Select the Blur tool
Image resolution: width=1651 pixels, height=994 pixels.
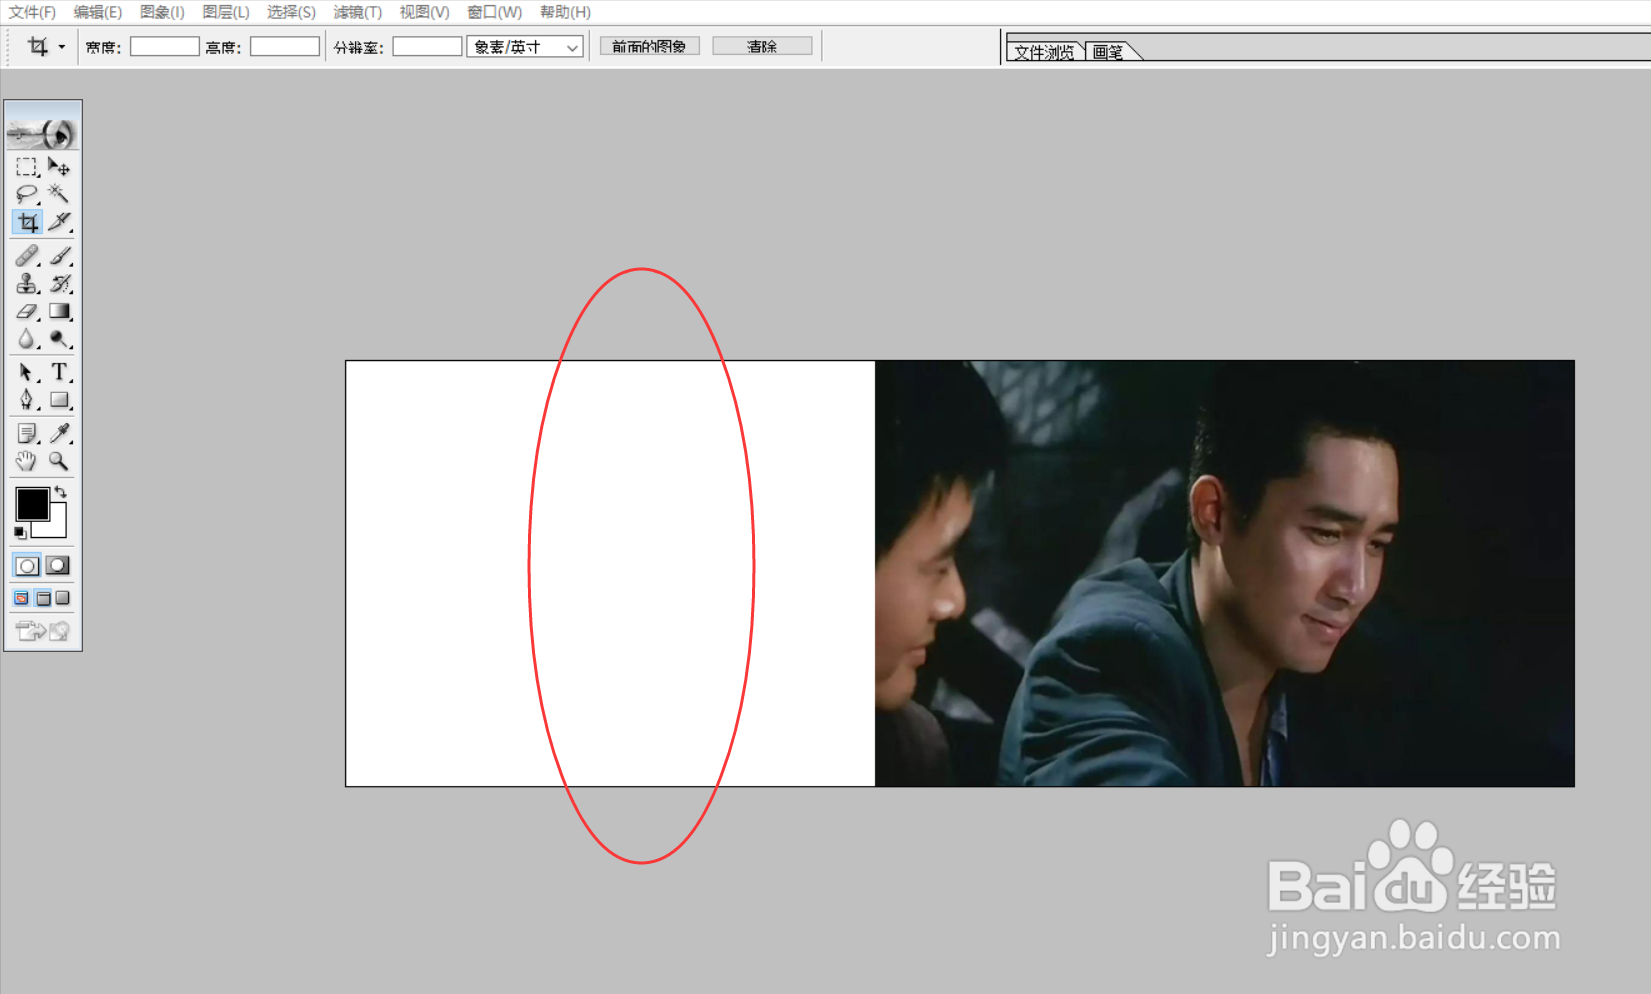pyautogui.click(x=27, y=340)
